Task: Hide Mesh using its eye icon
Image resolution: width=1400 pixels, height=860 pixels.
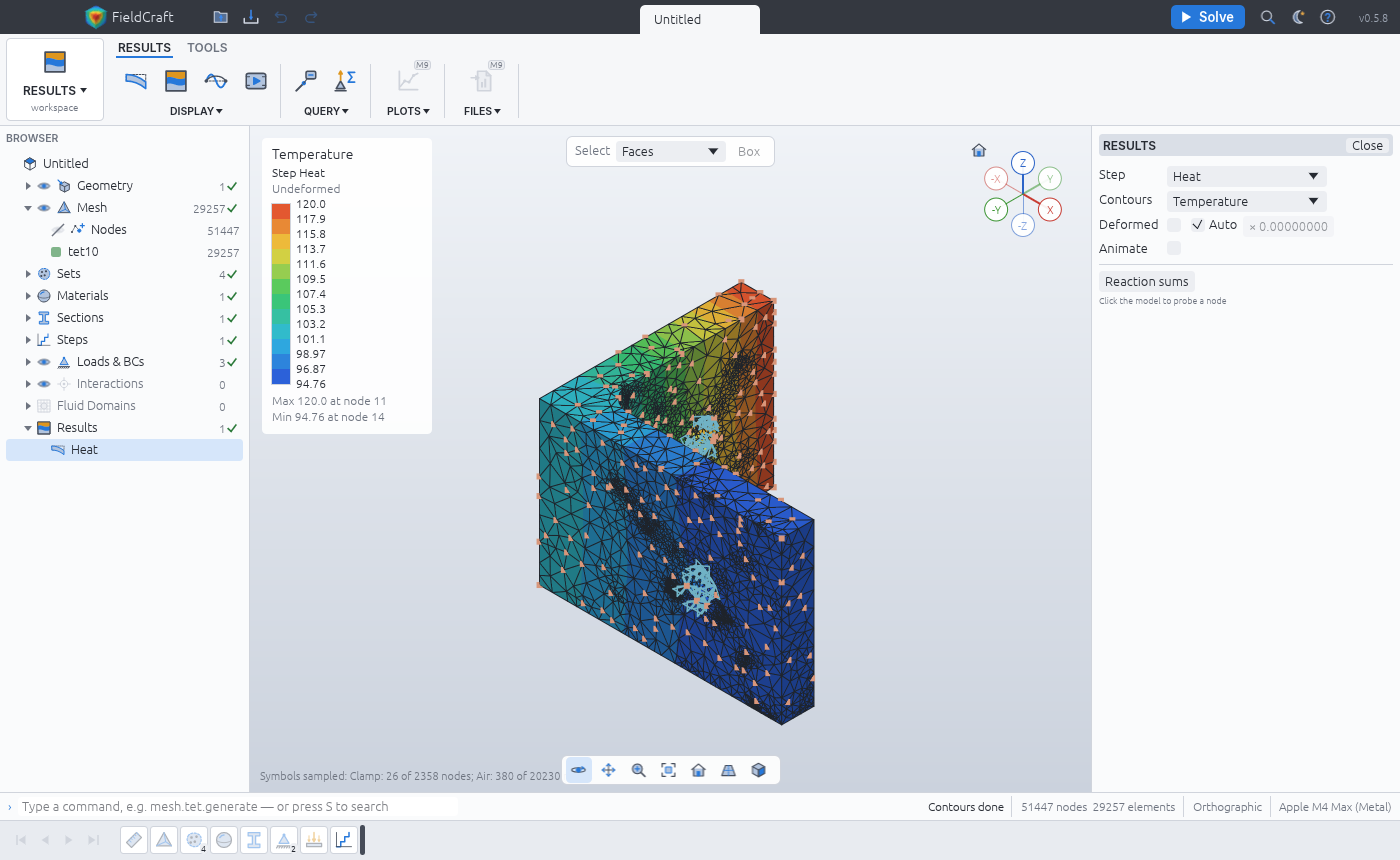Action: 44,208
